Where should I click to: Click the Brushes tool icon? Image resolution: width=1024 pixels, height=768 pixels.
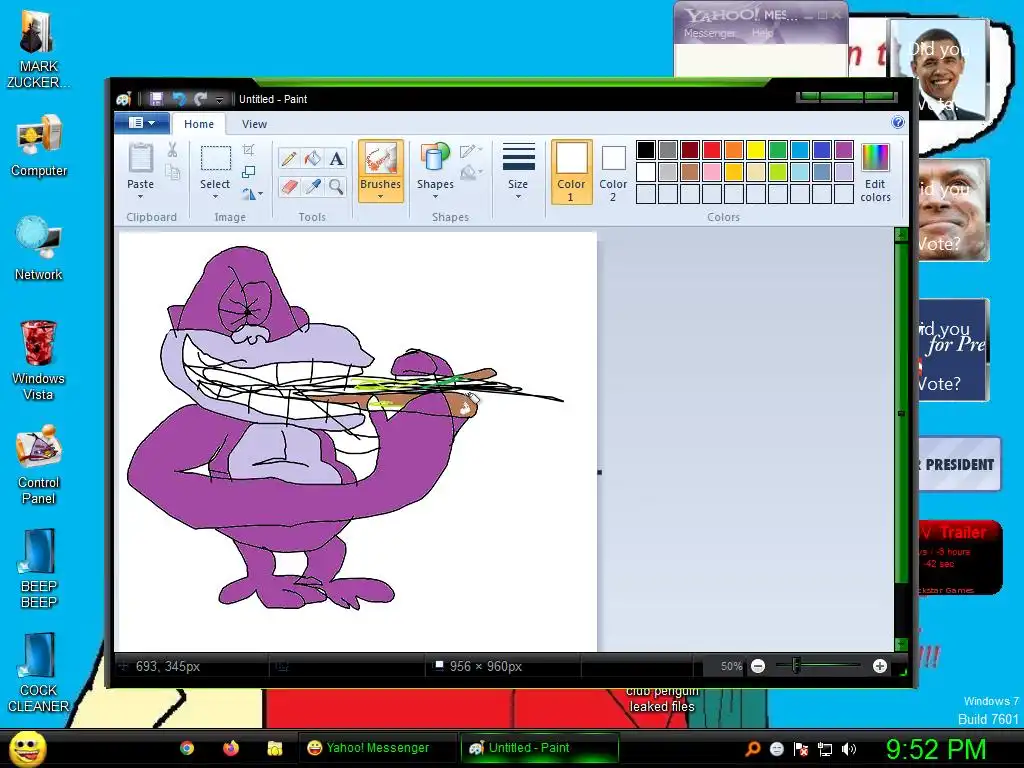[x=381, y=159]
